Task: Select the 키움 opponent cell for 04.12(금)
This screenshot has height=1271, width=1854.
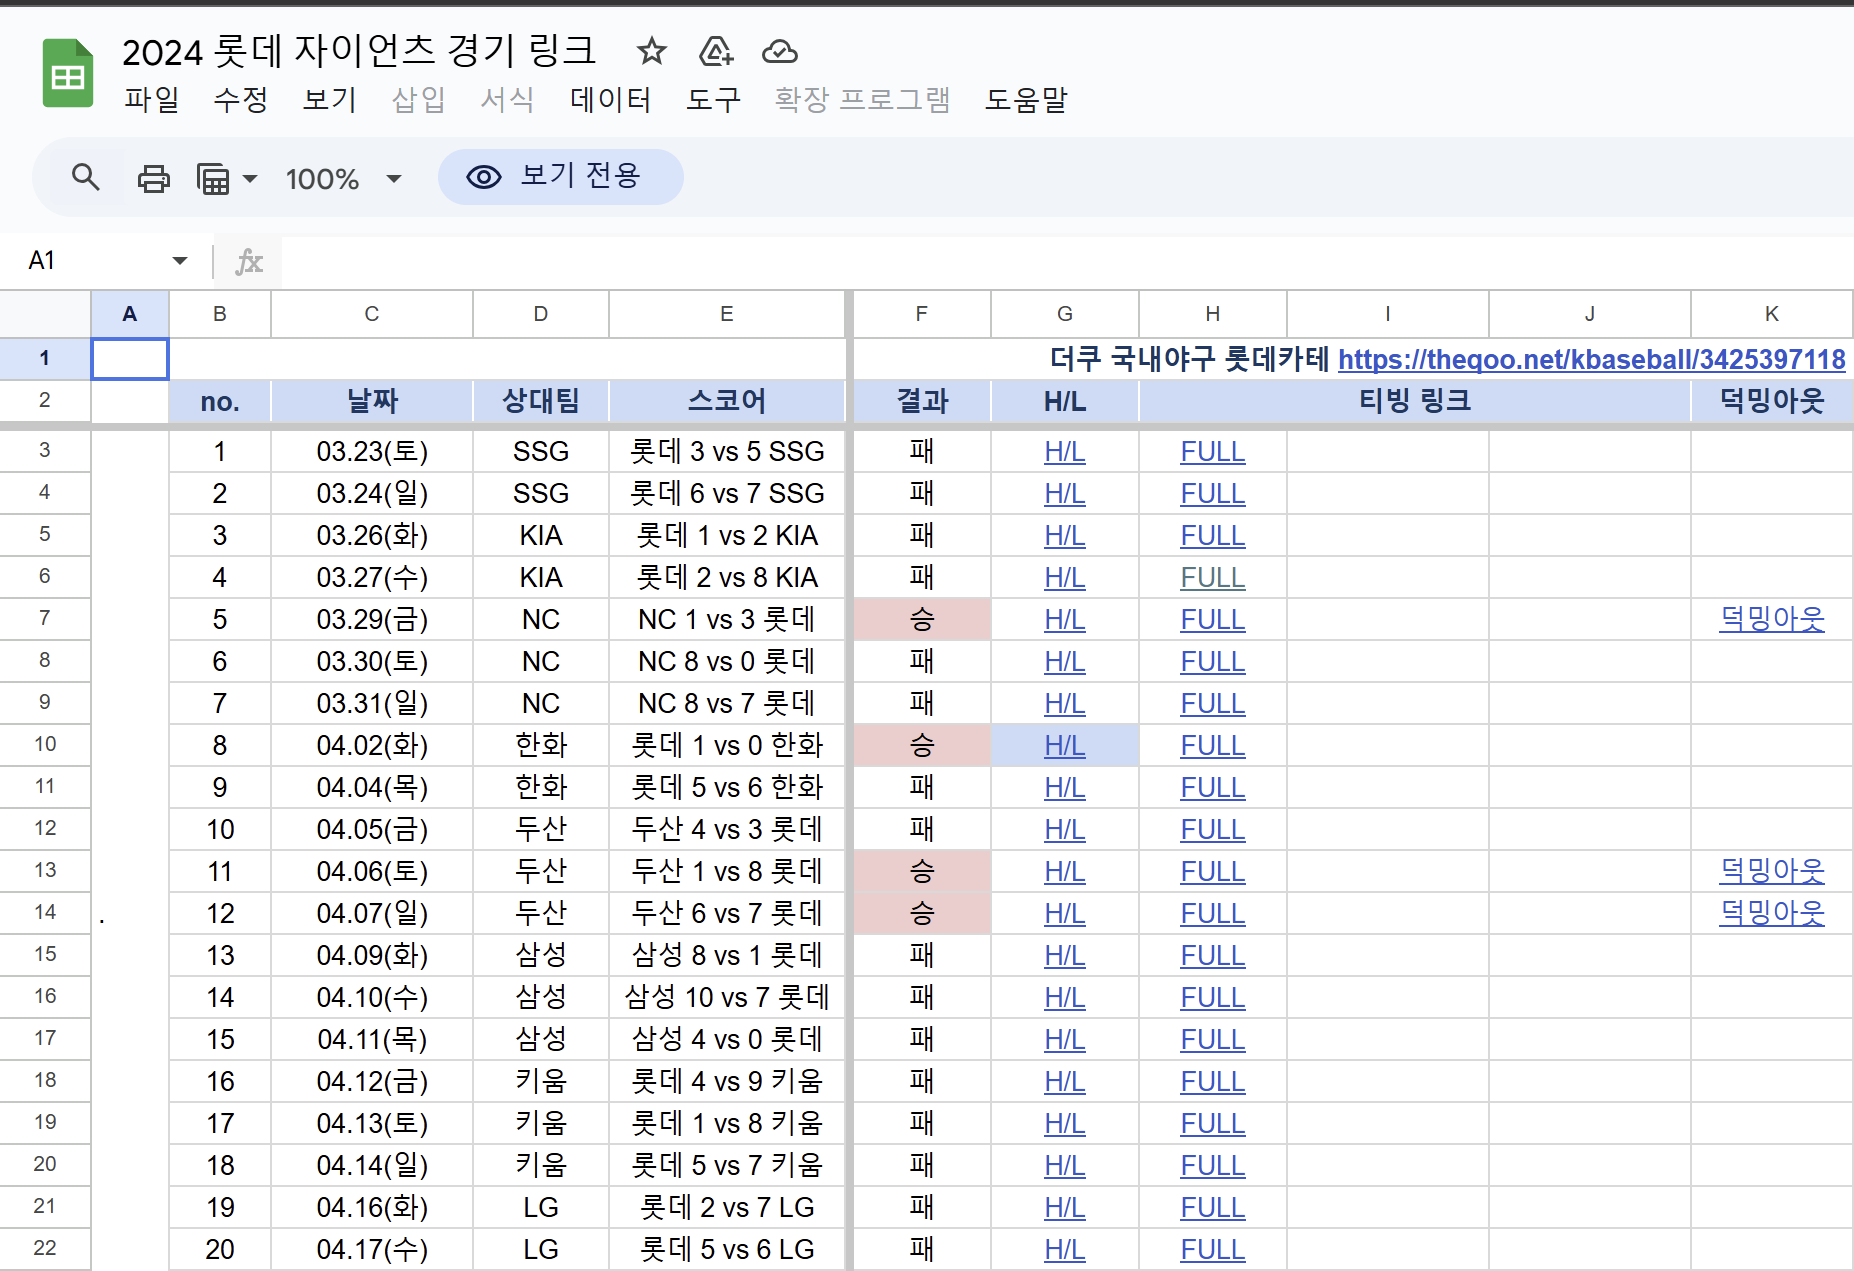Action: click(541, 1081)
